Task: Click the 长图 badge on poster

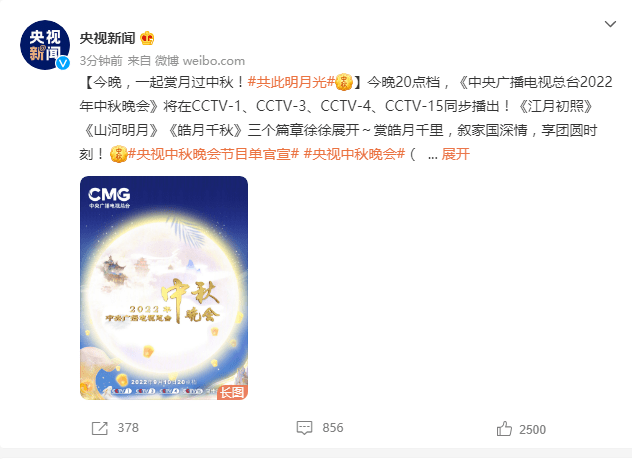Action: 232,392
